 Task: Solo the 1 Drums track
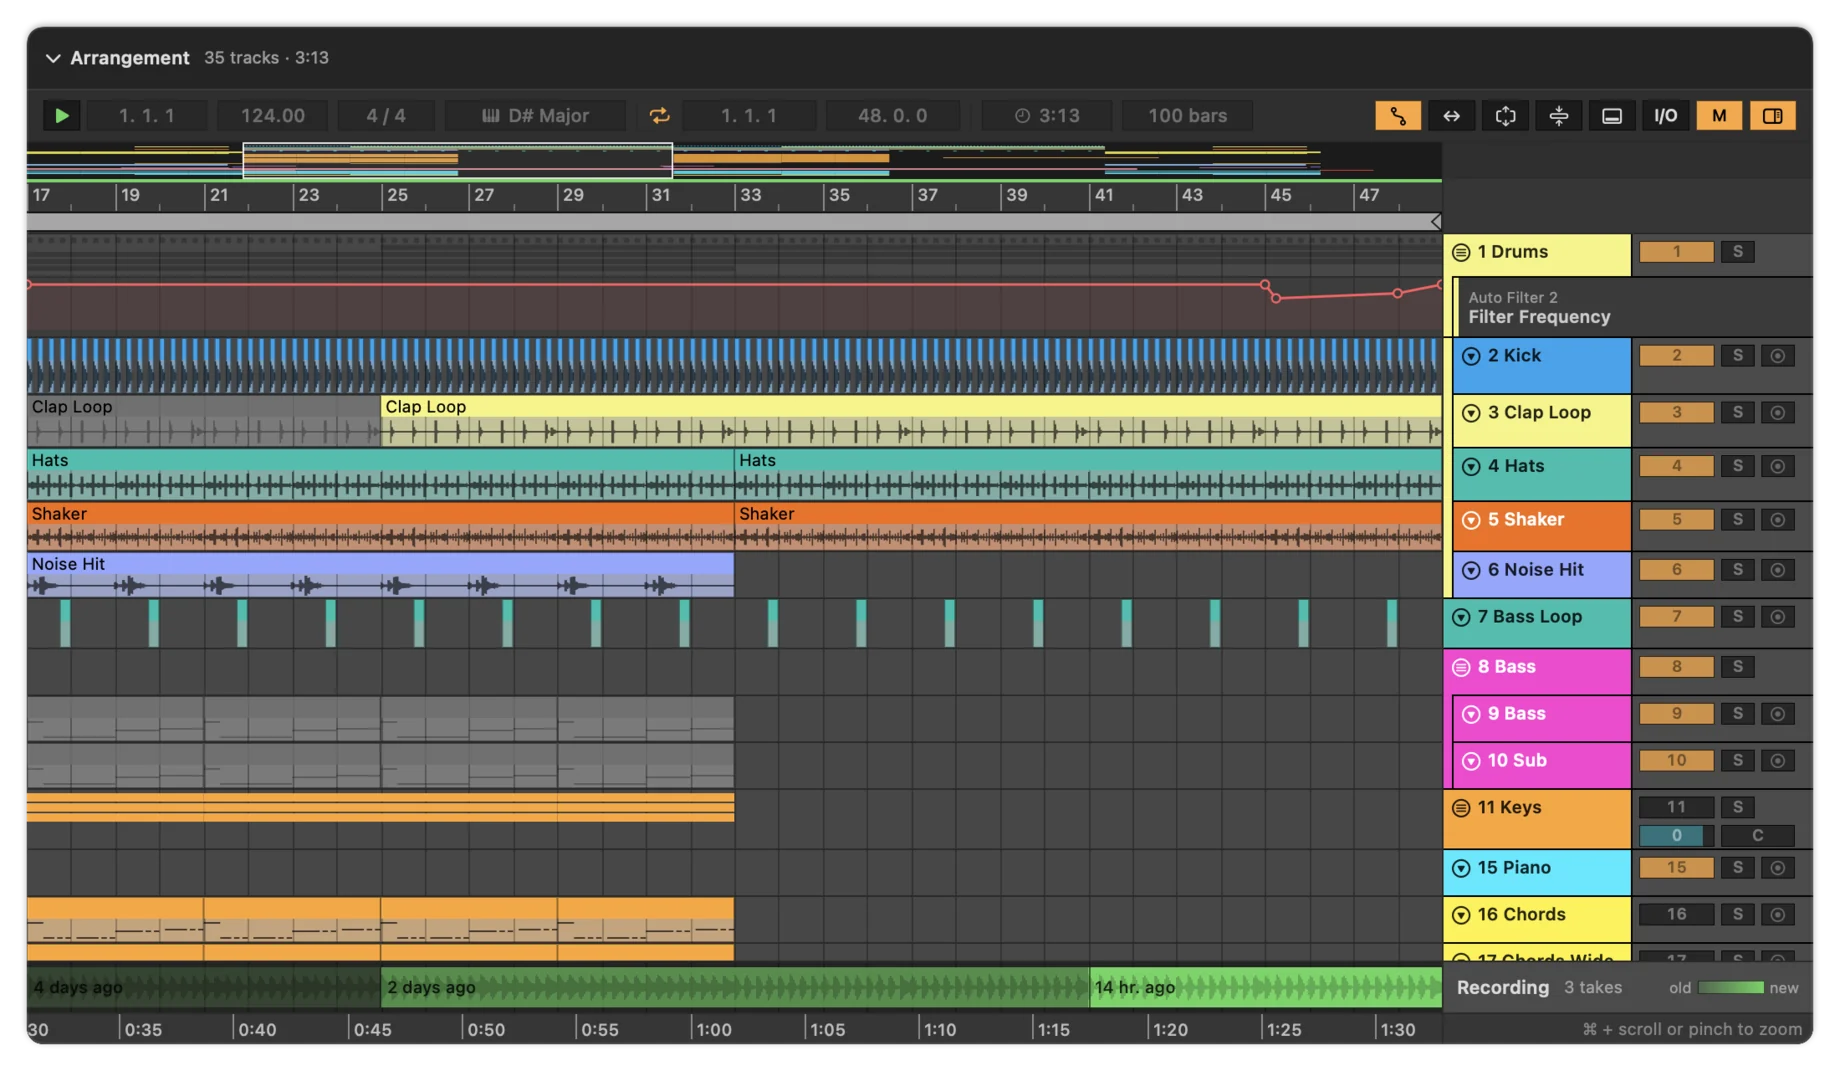(1738, 252)
